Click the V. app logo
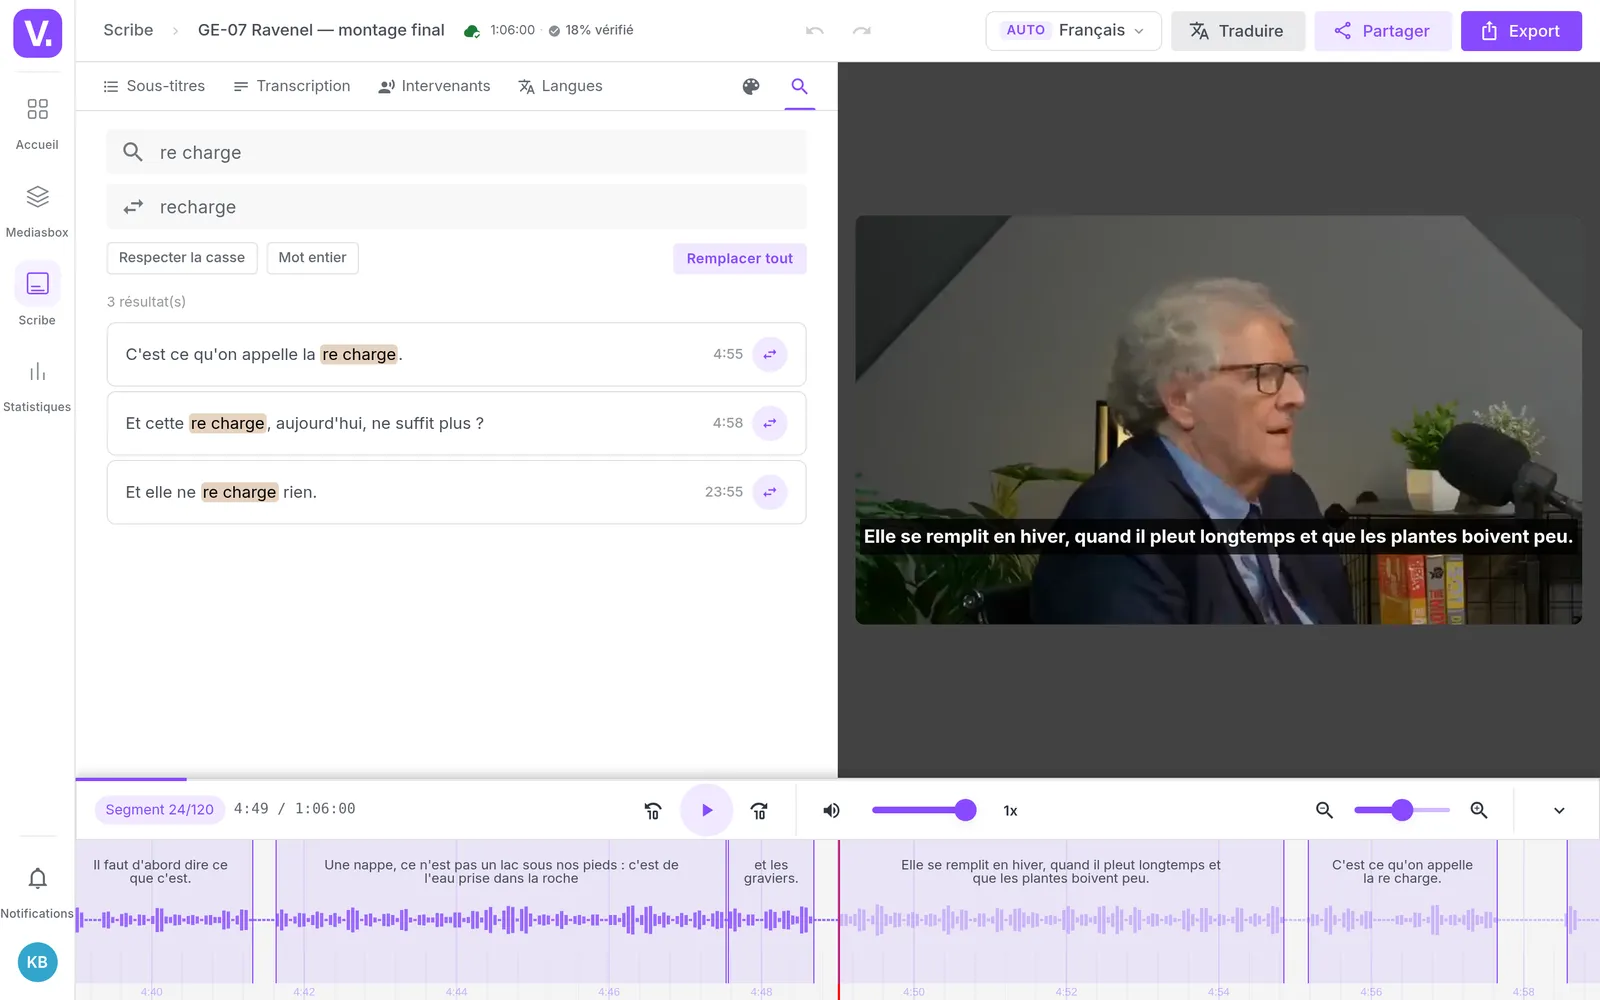The height and width of the screenshot is (1000, 1600). pyautogui.click(x=38, y=33)
